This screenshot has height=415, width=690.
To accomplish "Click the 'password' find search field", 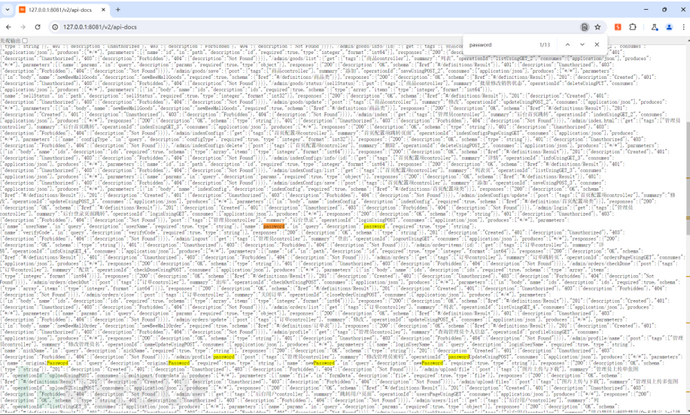I will point(500,44).
